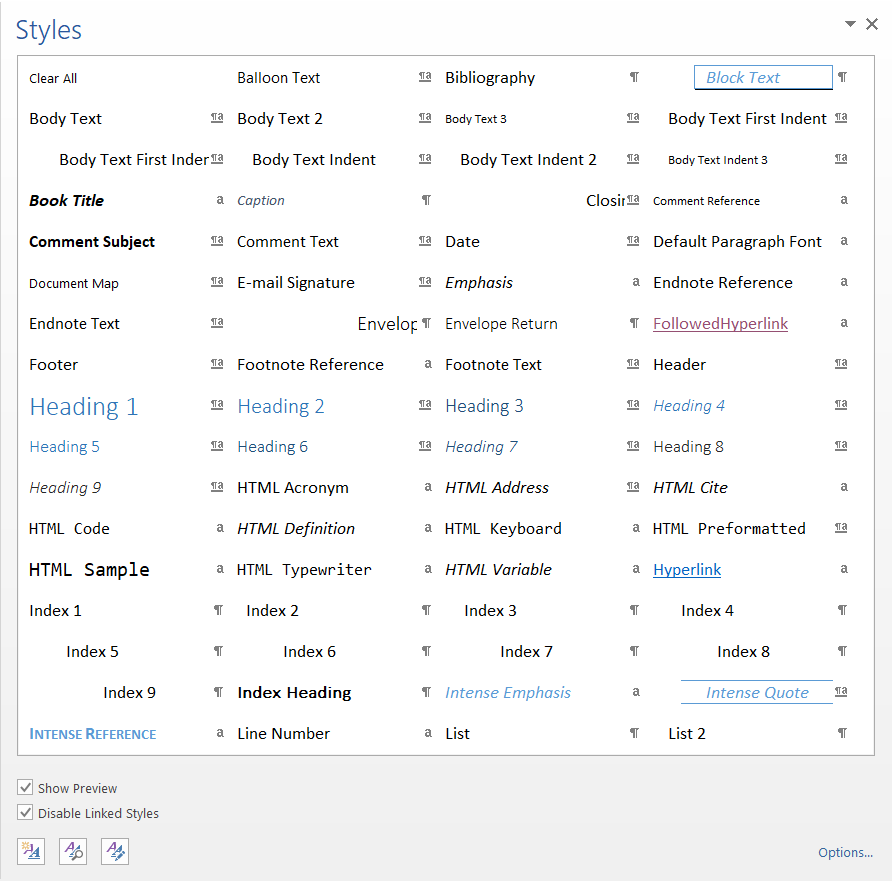The image size is (892, 881).
Task: Click the New Style icon button
Action: (x=31, y=851)
